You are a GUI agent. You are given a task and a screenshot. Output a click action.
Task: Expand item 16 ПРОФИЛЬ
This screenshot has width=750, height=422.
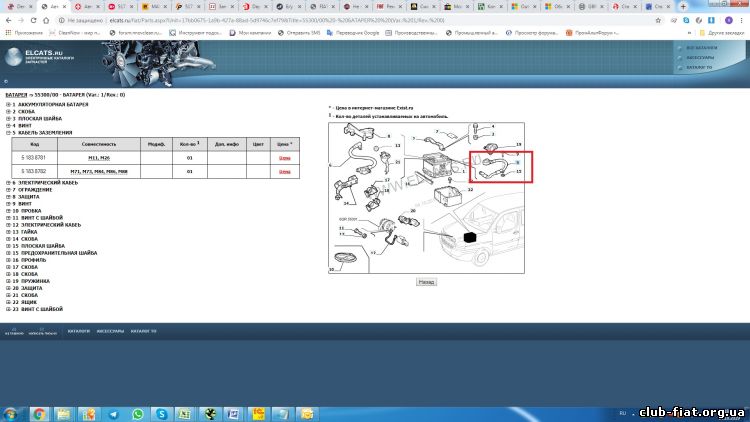pos(8,260)
